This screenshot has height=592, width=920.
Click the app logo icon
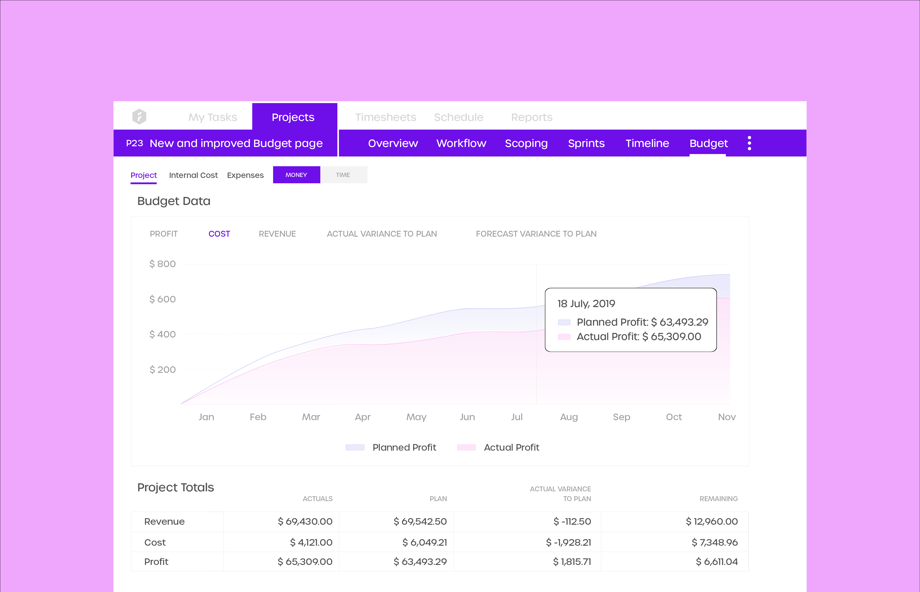click(139, 117)
